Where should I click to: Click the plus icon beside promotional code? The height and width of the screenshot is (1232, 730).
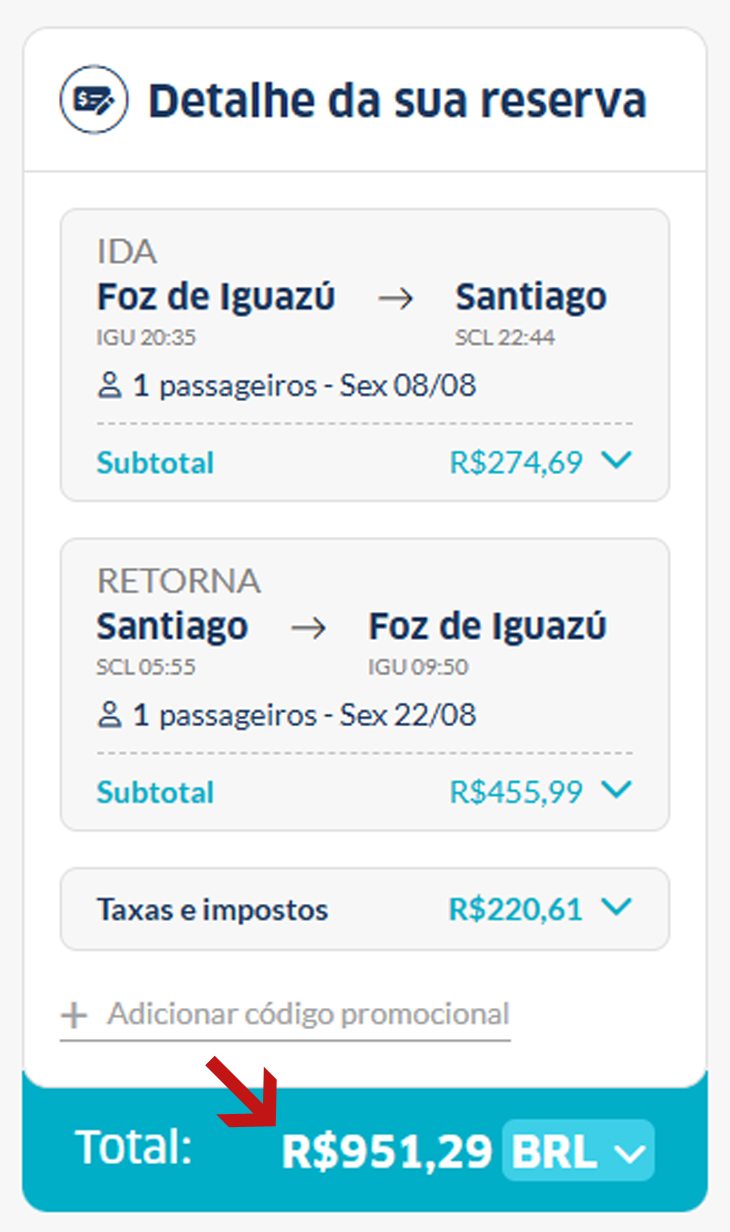74,1016
